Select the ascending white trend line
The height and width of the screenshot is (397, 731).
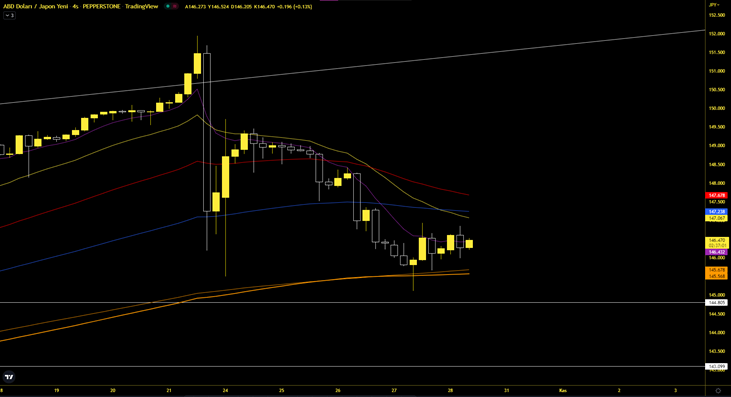click(x=352, y=67)
